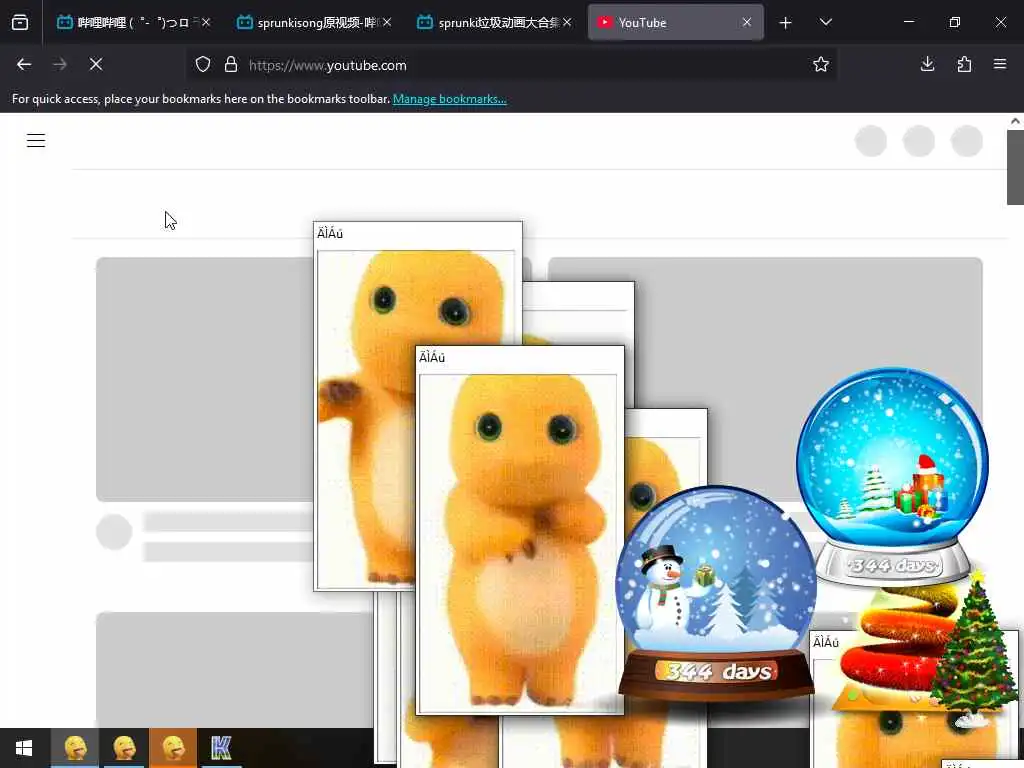This screenshot has height=768, width=1024.
Task: Stop loading the page
Action: click(96, 65)
